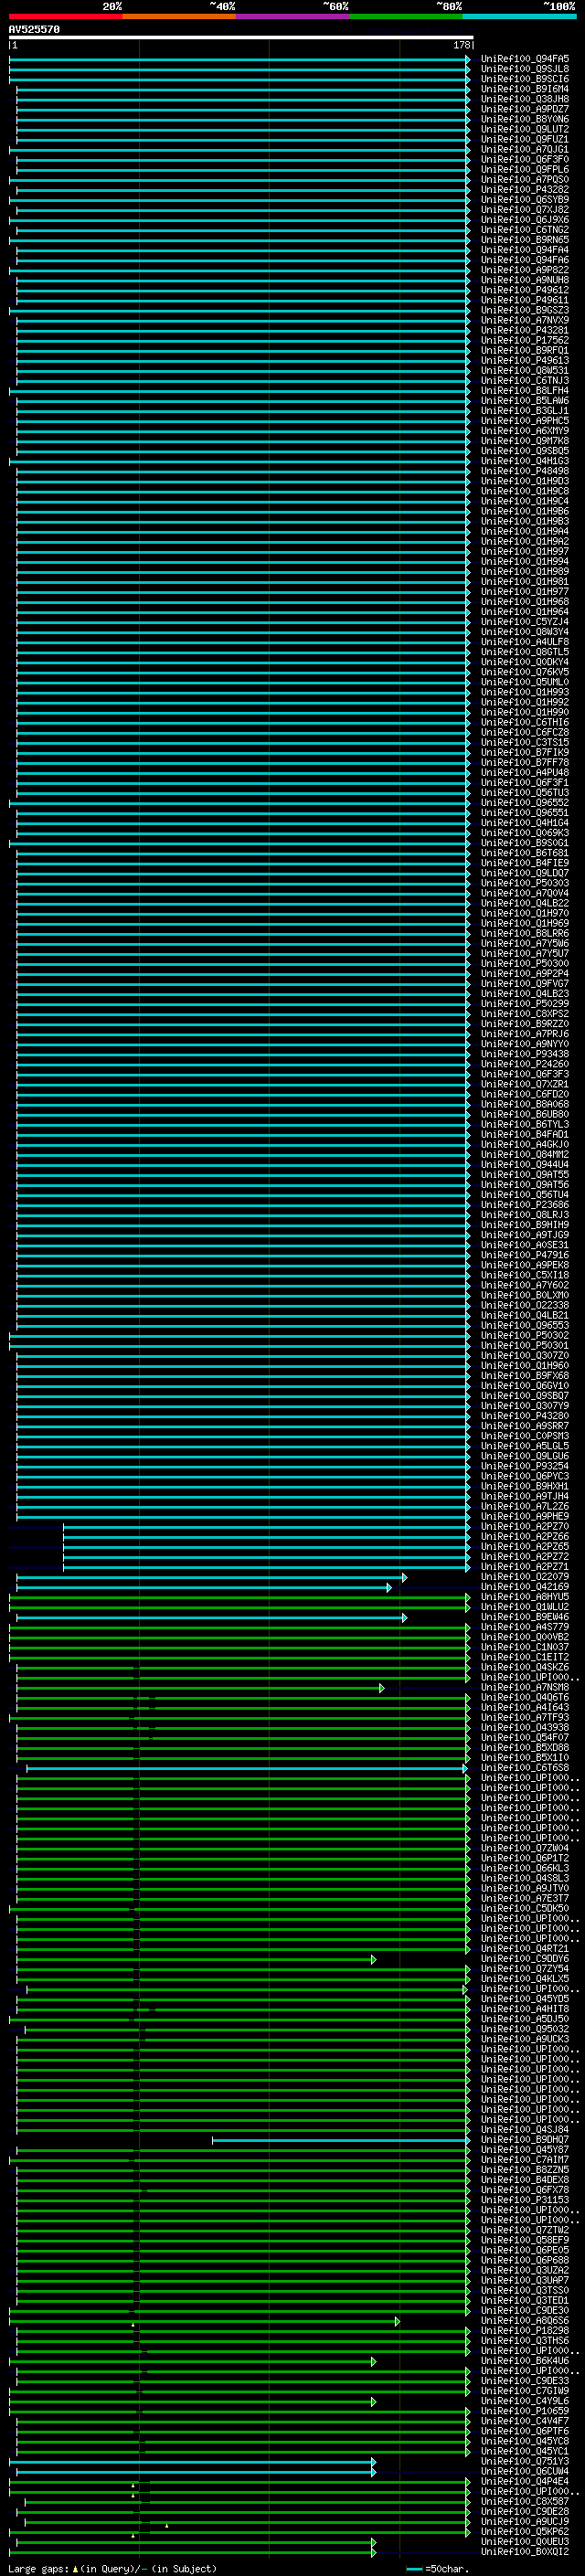
Task: Select hit label UniRef100_A4S779
Action: click(525, 1627)
